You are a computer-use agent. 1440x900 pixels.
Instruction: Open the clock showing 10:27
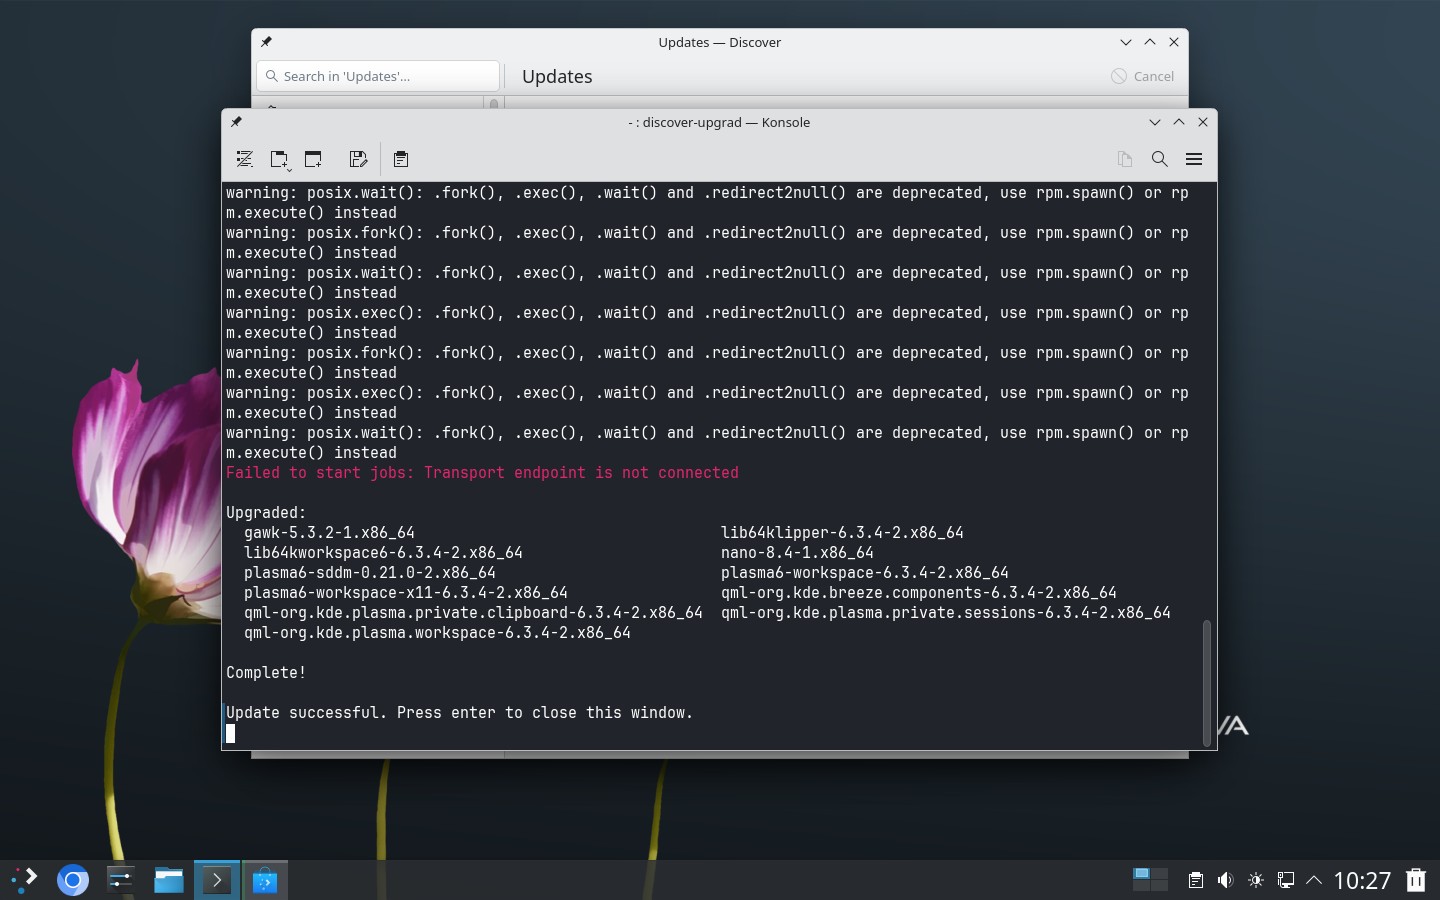pyautogui.click(x=1362, y=880)
